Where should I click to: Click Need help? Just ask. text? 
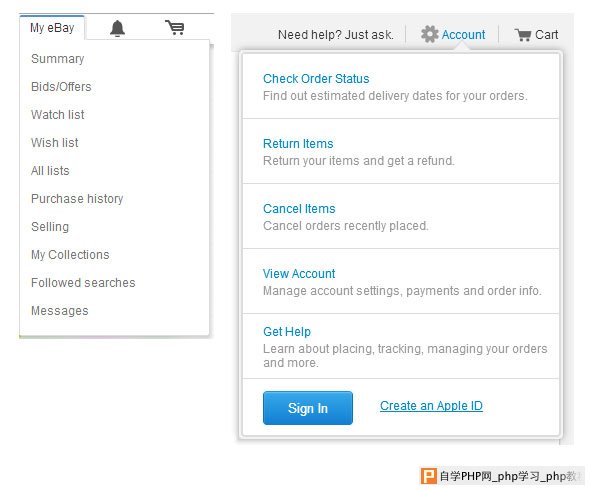(336, 35)
